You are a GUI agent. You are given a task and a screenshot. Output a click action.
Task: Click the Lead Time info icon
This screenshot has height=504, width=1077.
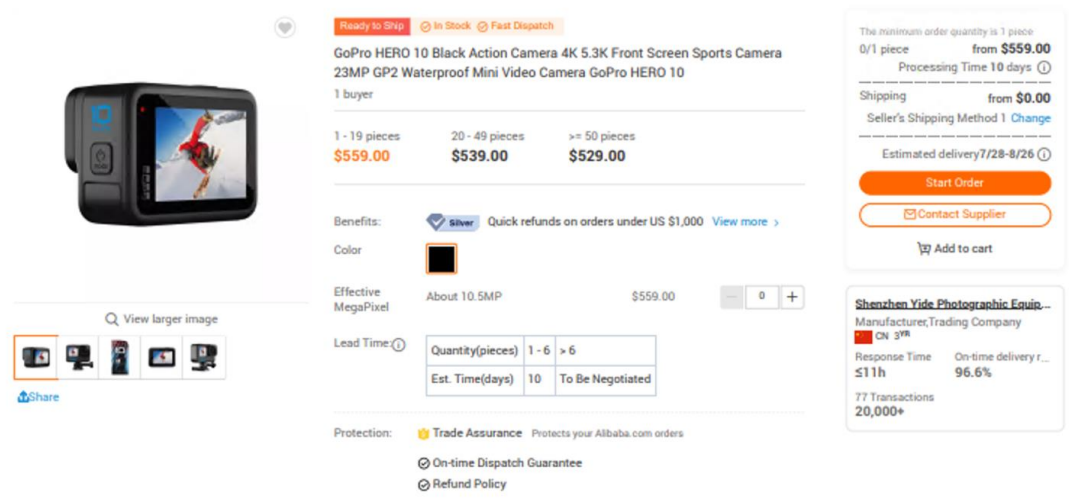pyautogui.click(x=399, y=345)
